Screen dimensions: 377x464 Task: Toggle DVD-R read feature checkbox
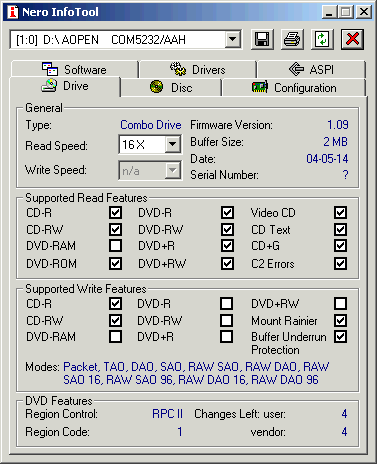[x=227, y=213]
